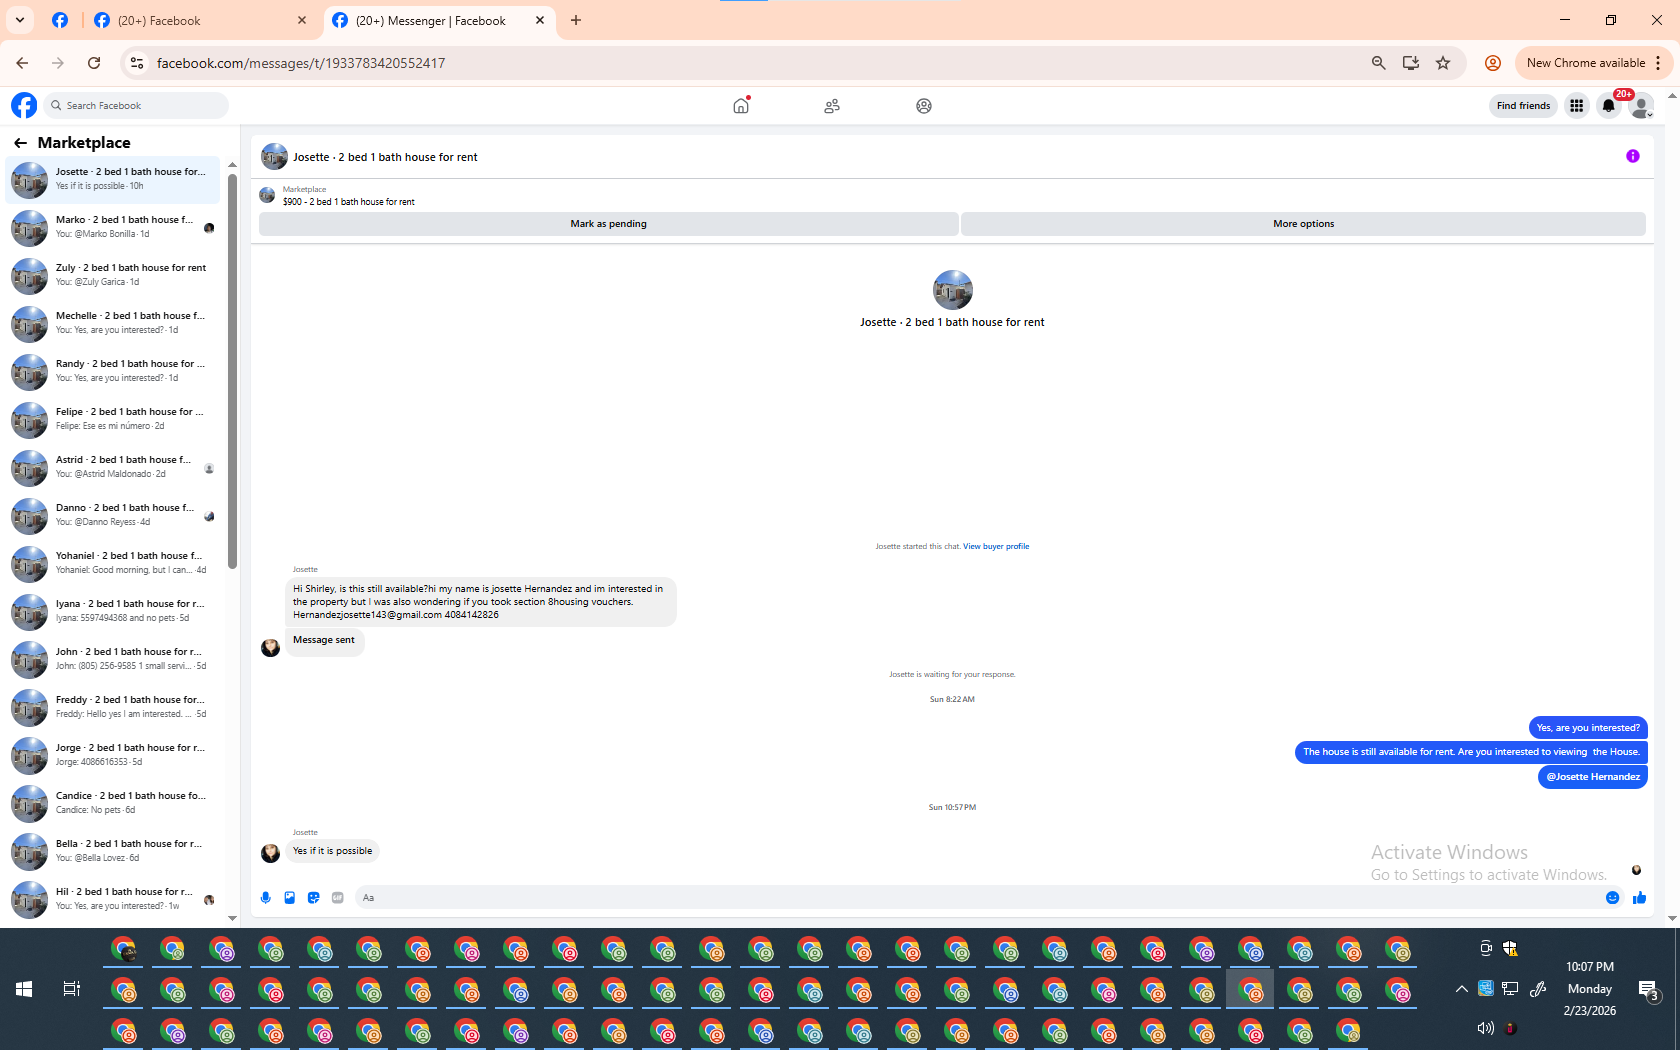Click the browser back arrow

pyautogui.click(x=22, y=63)
